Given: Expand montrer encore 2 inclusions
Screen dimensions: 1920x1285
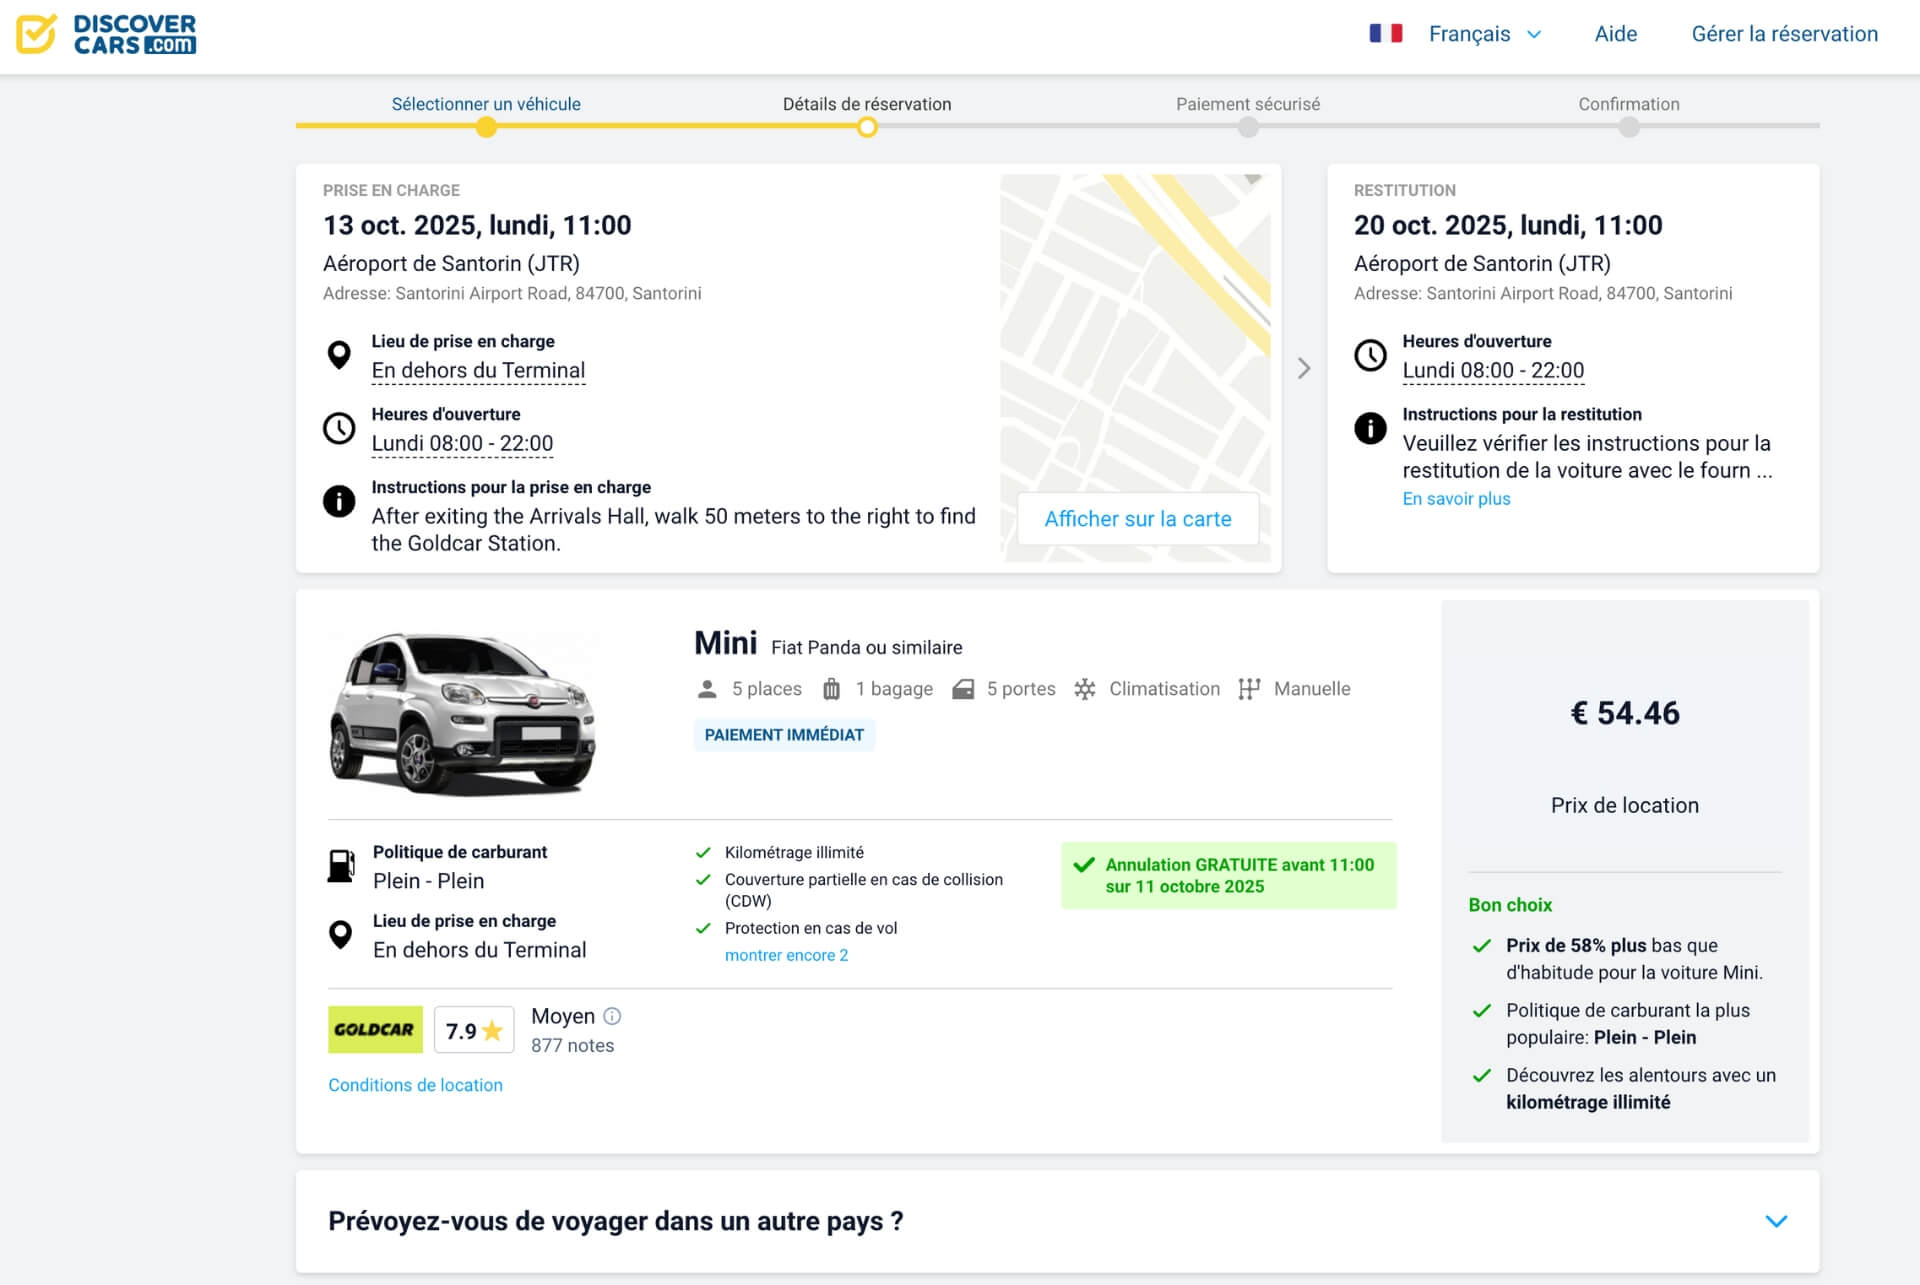Looking at the screenshot, I should point(786,955).
